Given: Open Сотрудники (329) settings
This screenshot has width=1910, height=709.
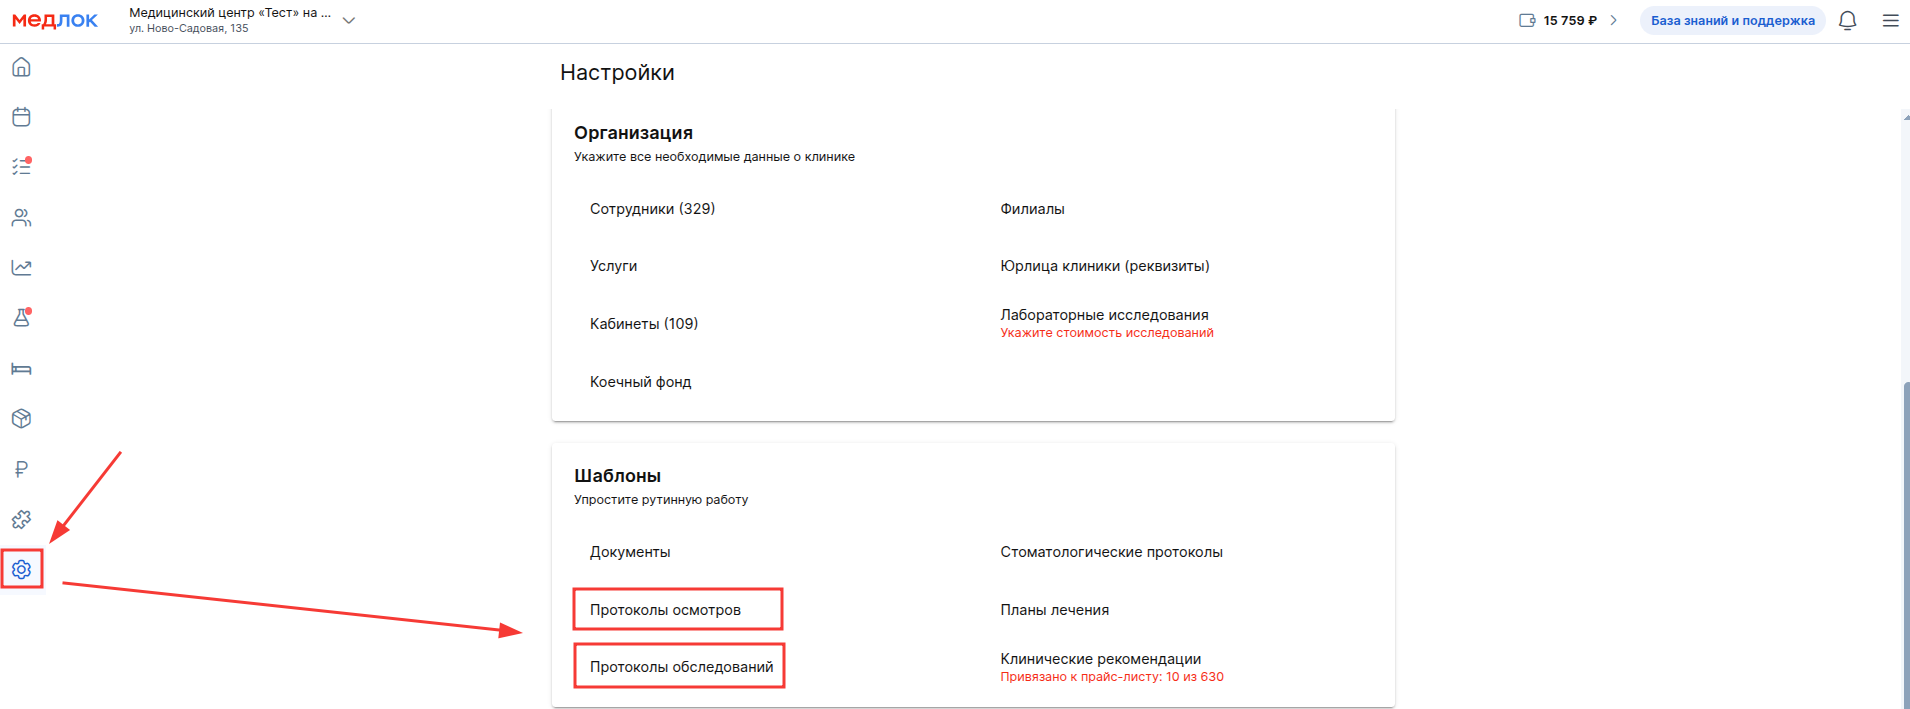Looking at the screenshot, I should tap(652, 209).
